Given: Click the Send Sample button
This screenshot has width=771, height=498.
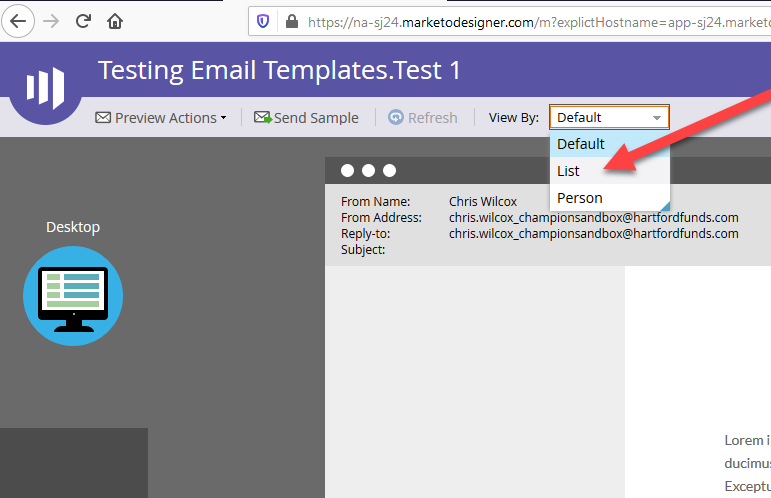Looking at the screenshot, I should coord(306,118).
